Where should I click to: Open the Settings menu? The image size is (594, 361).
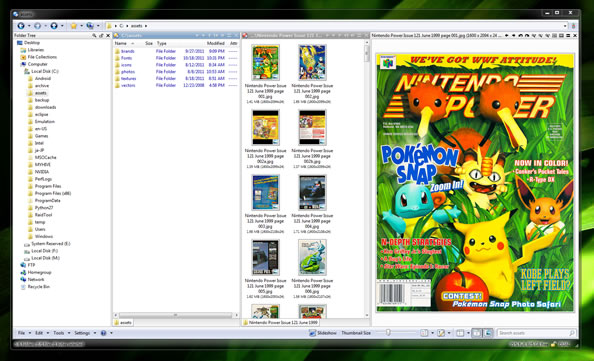(x=82, y=333)
